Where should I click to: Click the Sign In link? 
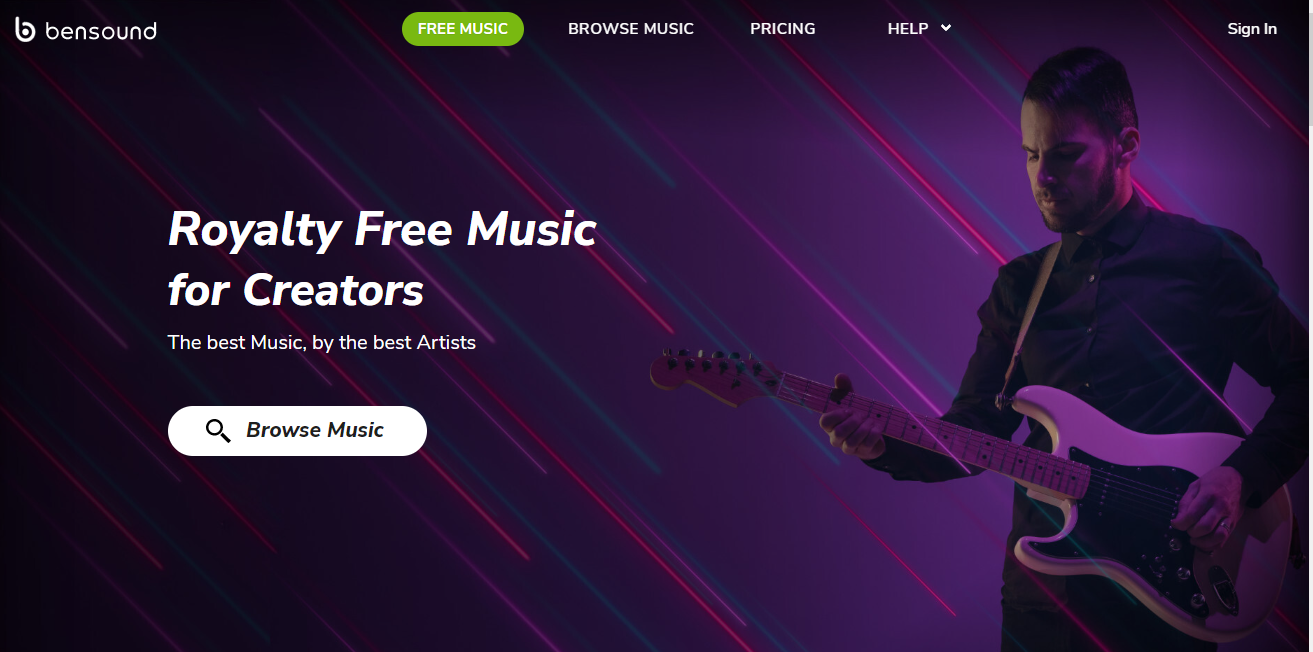click(x=1252, y=29)
